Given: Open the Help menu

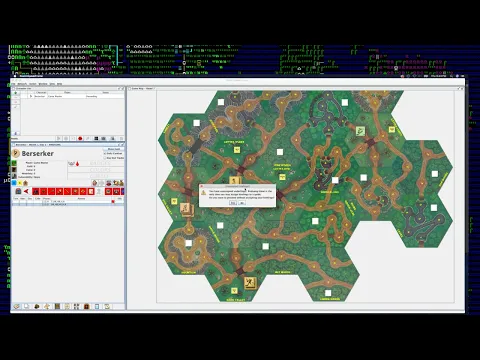Looking at the screenshot, I should click(59, 84).
